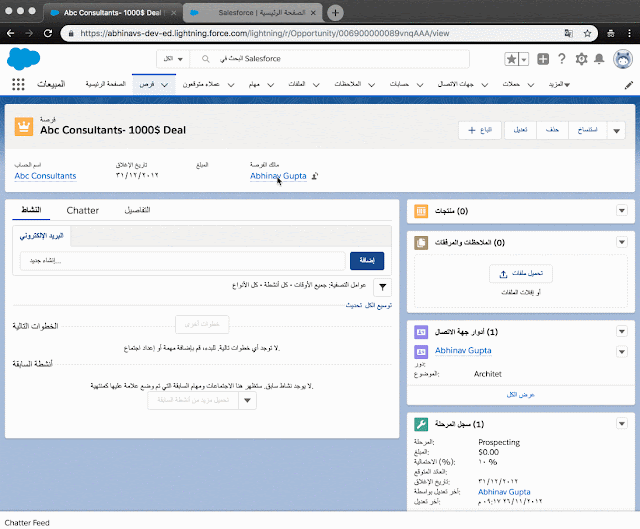Open Contact Roles list actions dropdown
The height and width of the screenshot is (529, 640).
pyautogui.click(x=622, y=331)
